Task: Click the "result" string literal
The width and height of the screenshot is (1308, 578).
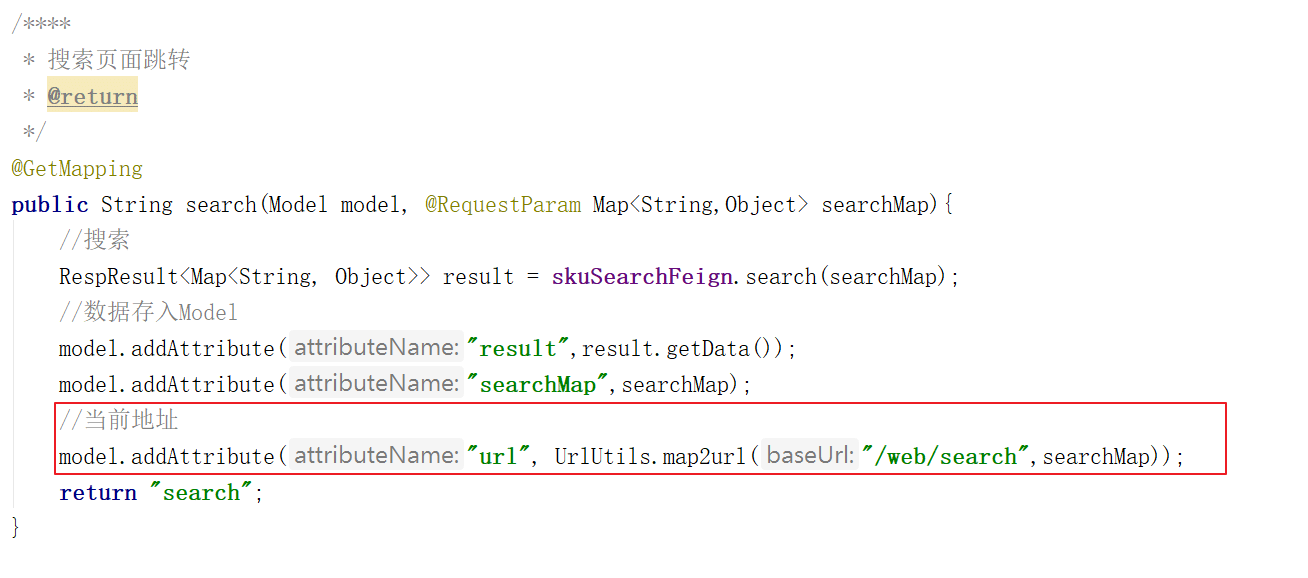Action: pyautogui.click(x=517, y=349)
